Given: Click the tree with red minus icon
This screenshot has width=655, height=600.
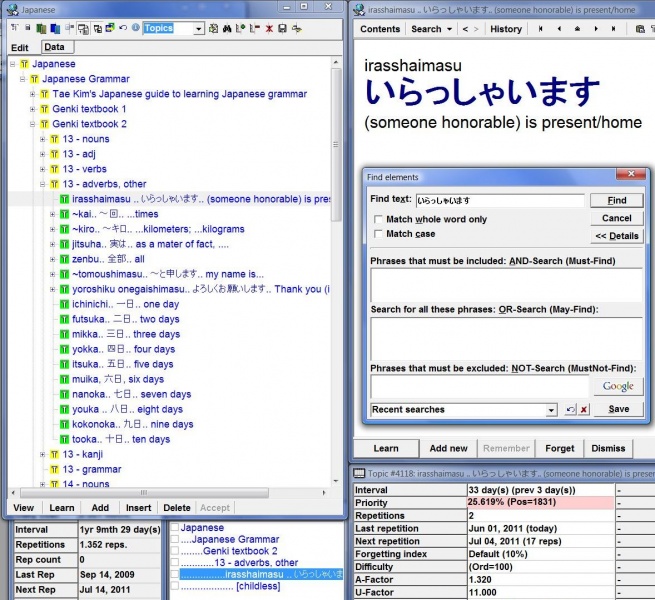Looking at the screenshot, I should pyautogui.click(x=254, y=28).
